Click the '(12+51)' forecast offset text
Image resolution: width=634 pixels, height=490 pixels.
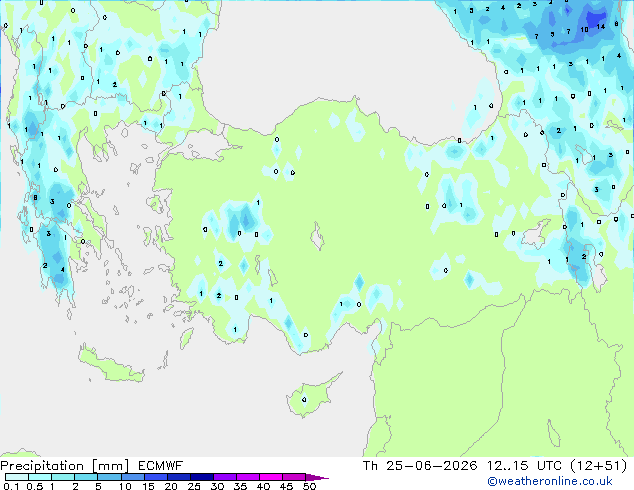599,466
